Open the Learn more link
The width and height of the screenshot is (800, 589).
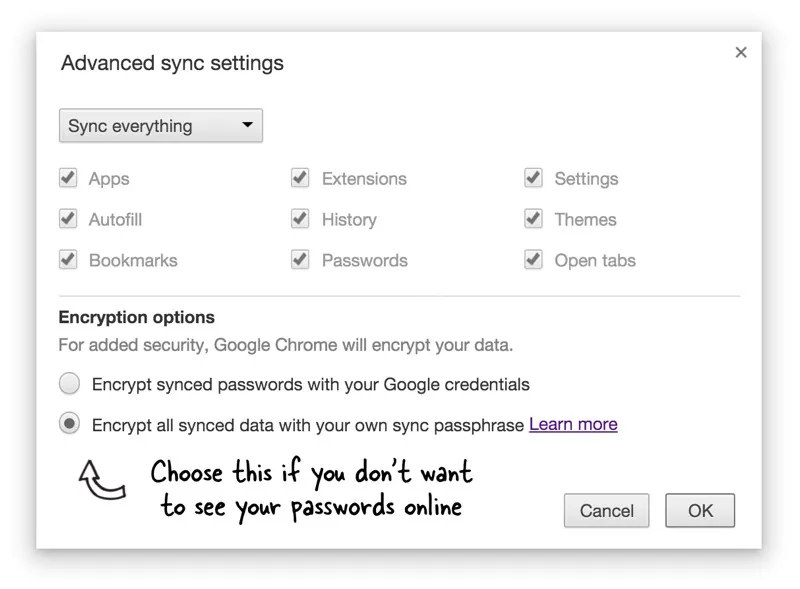pyautogui.click(x=573, y=424)
